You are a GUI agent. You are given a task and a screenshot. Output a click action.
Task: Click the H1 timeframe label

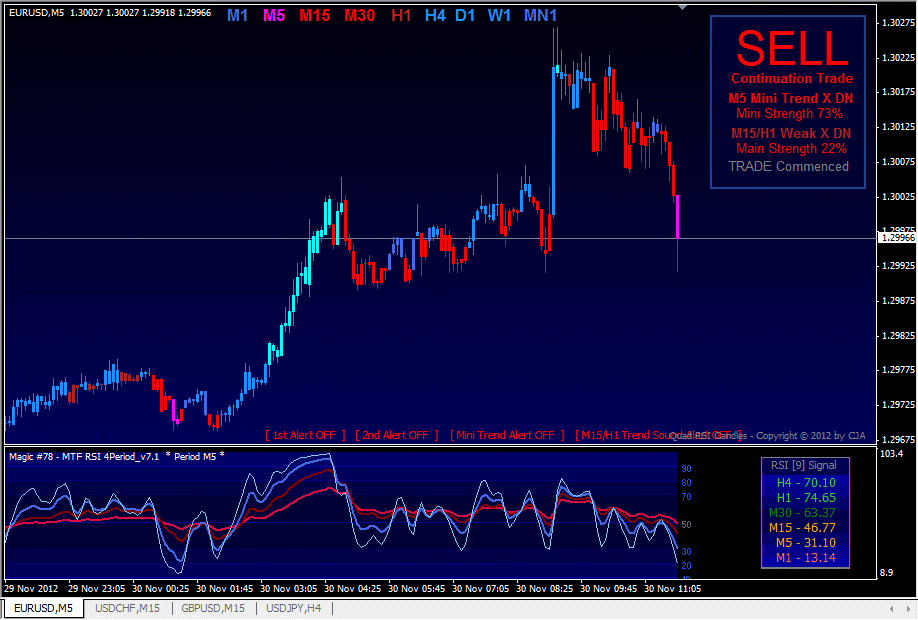(401, 16)
